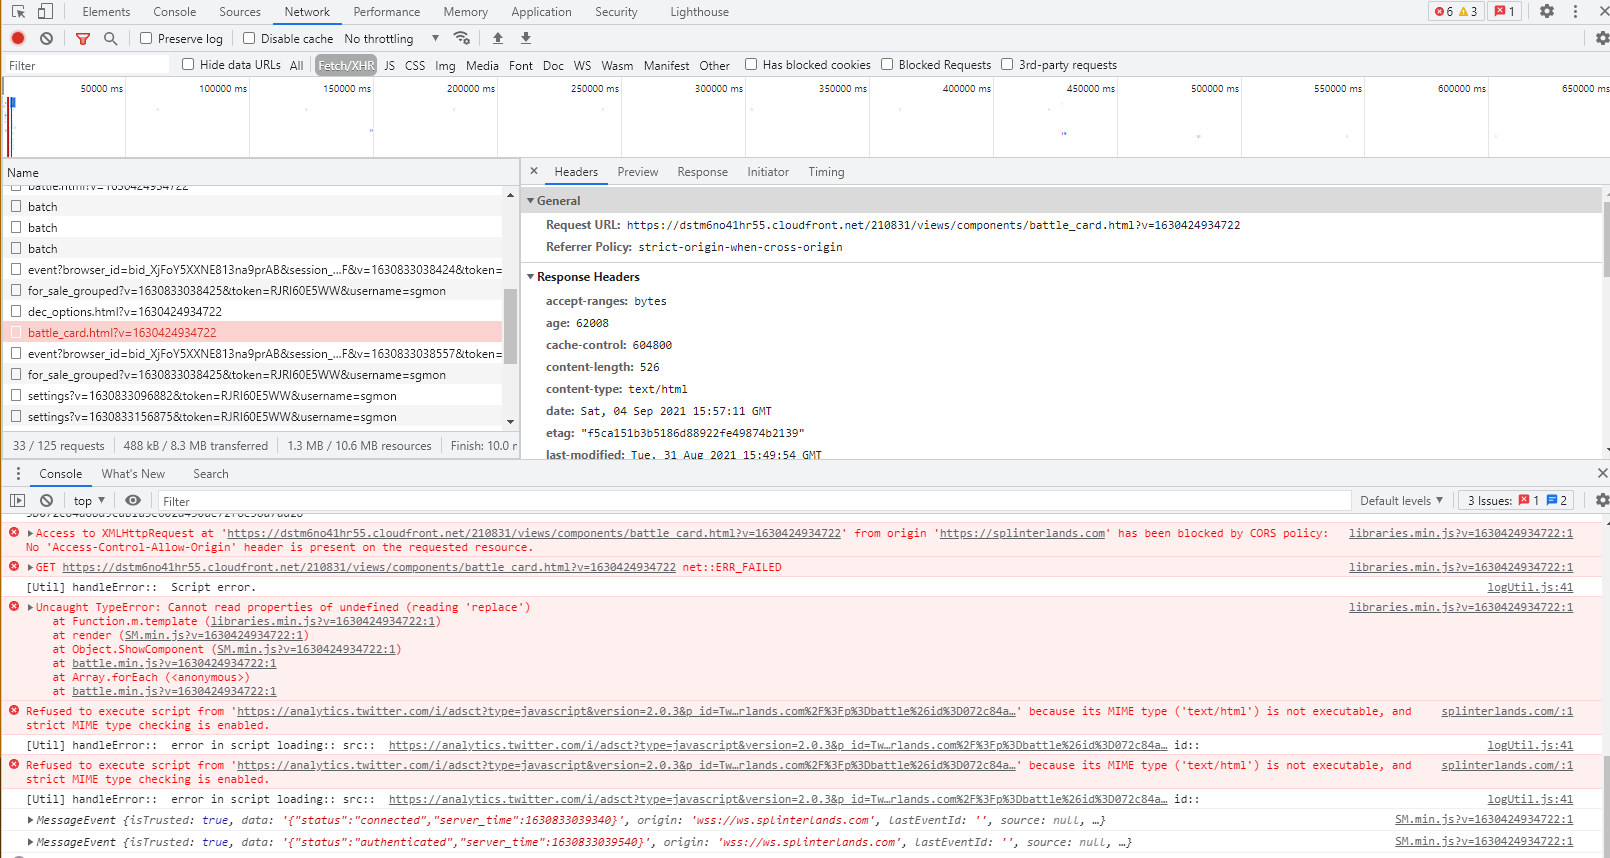Screen dimensions: 1610x858
Task: Enable Preserve log checkbox
Action: pyautogui.click(x=146, y=38)
